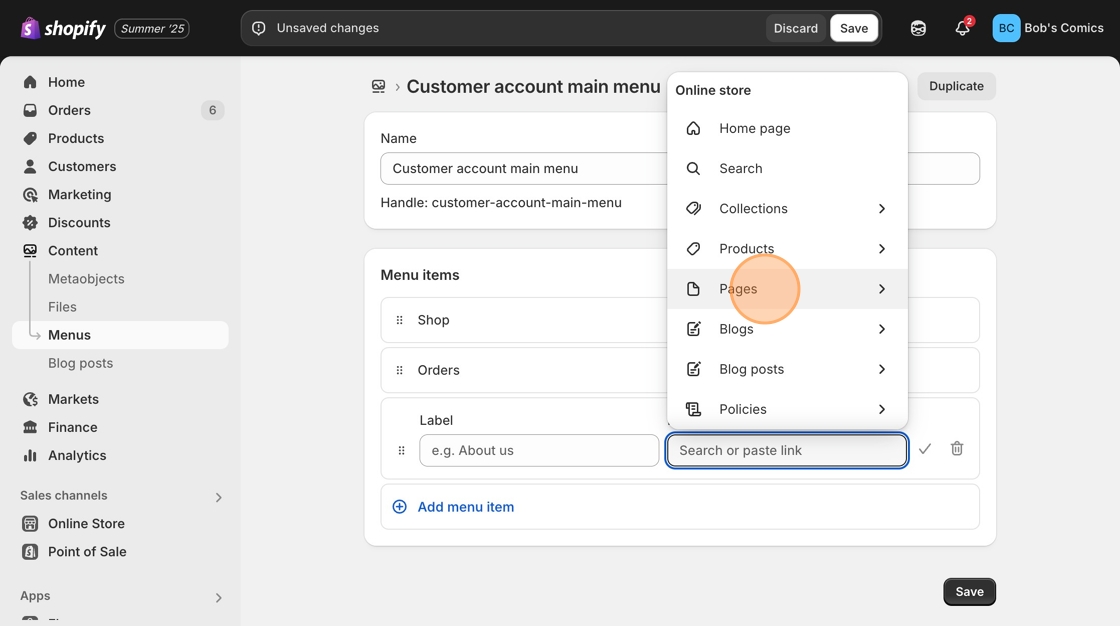Image resolution: width=1120 pixels, height=626 pixels.
Task: Click the drag handle beside Orders
Action: point(400,370)
